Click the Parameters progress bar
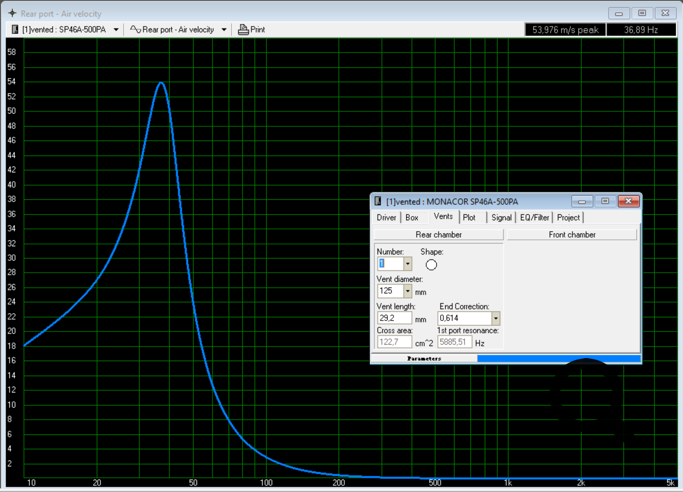This screenshot has height=492, width=683. click(506, 358)
